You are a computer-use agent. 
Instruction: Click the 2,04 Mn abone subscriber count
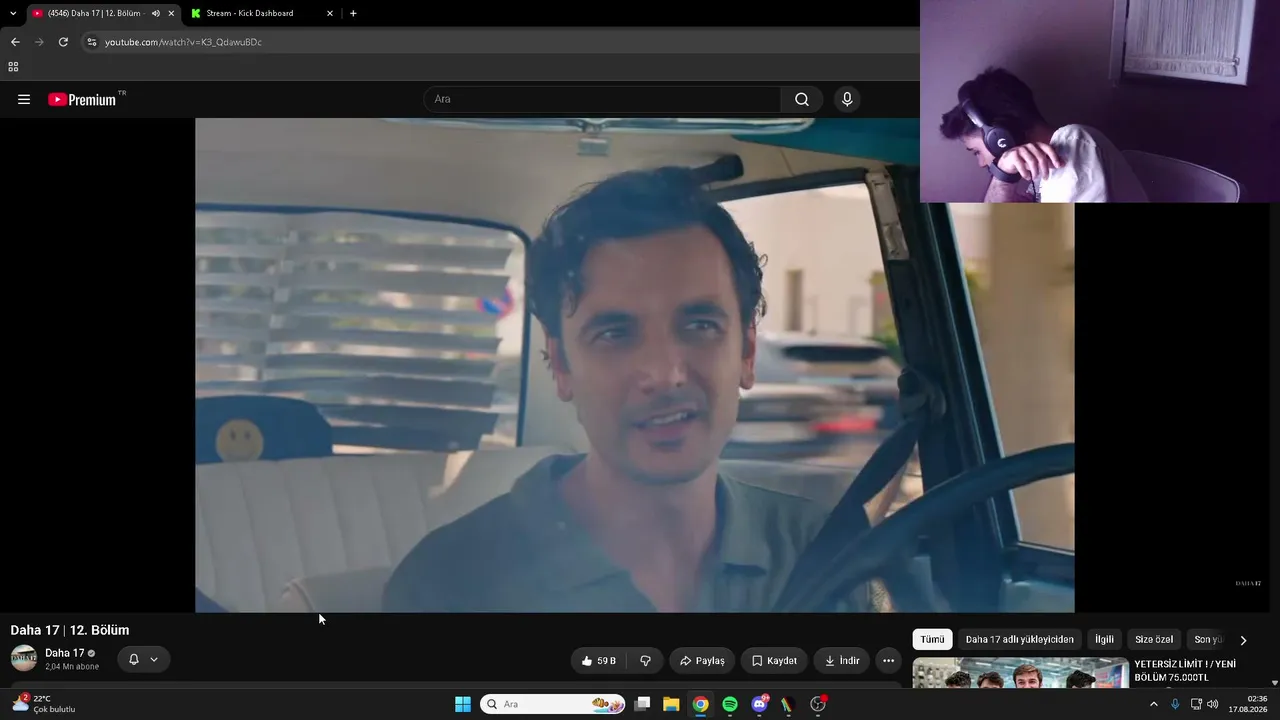pyautogui.click(x=72, y=667)
